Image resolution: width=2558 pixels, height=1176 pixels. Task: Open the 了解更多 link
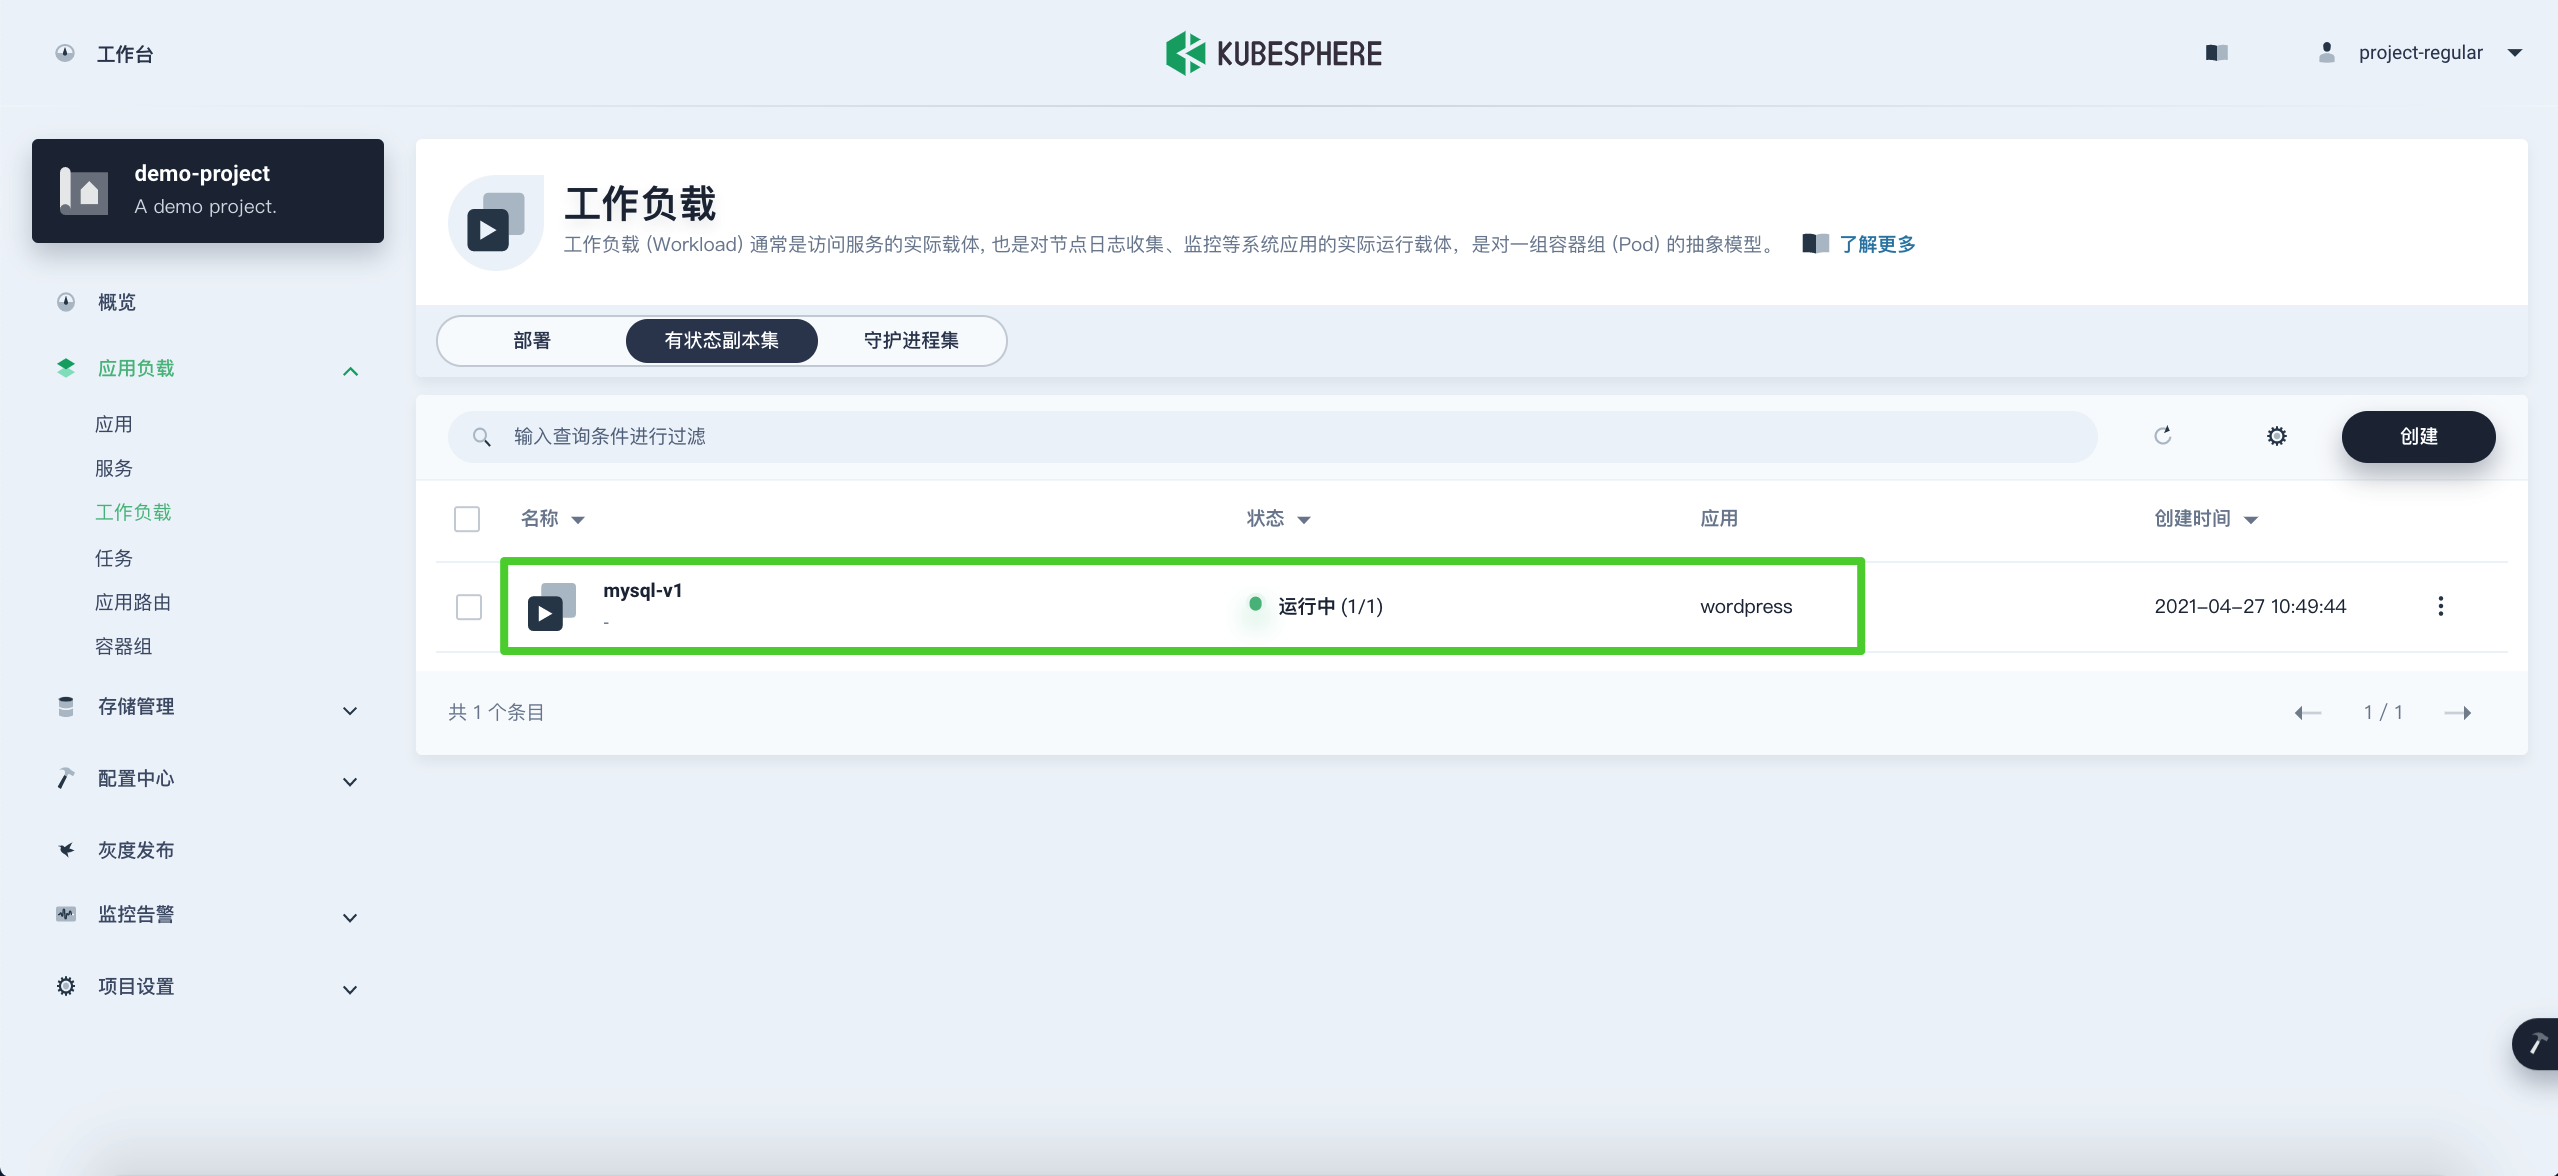(x=1877, y=244)
